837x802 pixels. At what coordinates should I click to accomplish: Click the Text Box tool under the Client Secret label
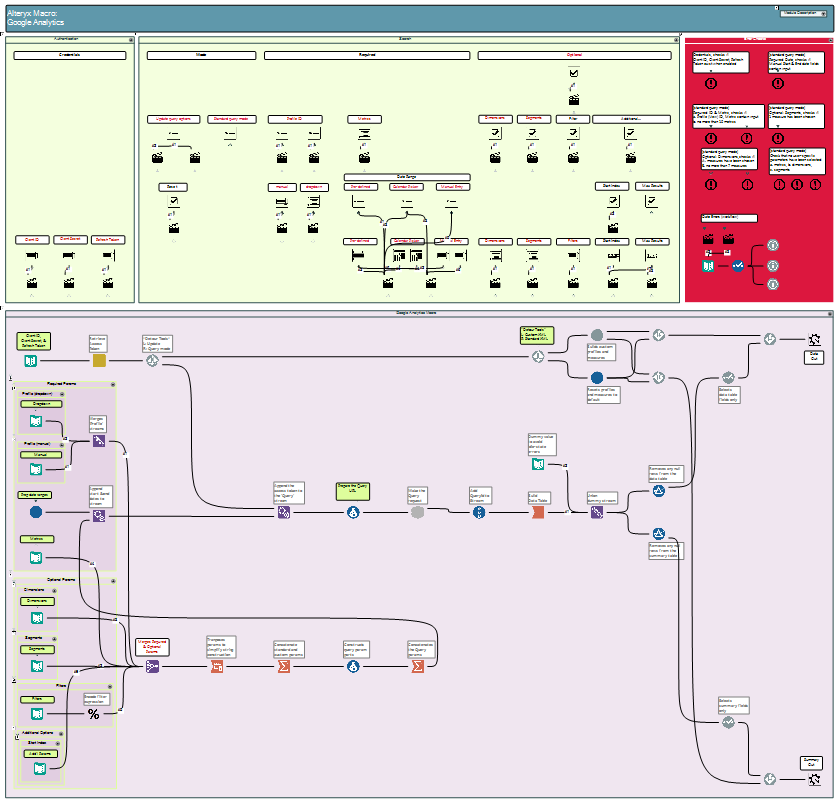click(x=69, y=255)
